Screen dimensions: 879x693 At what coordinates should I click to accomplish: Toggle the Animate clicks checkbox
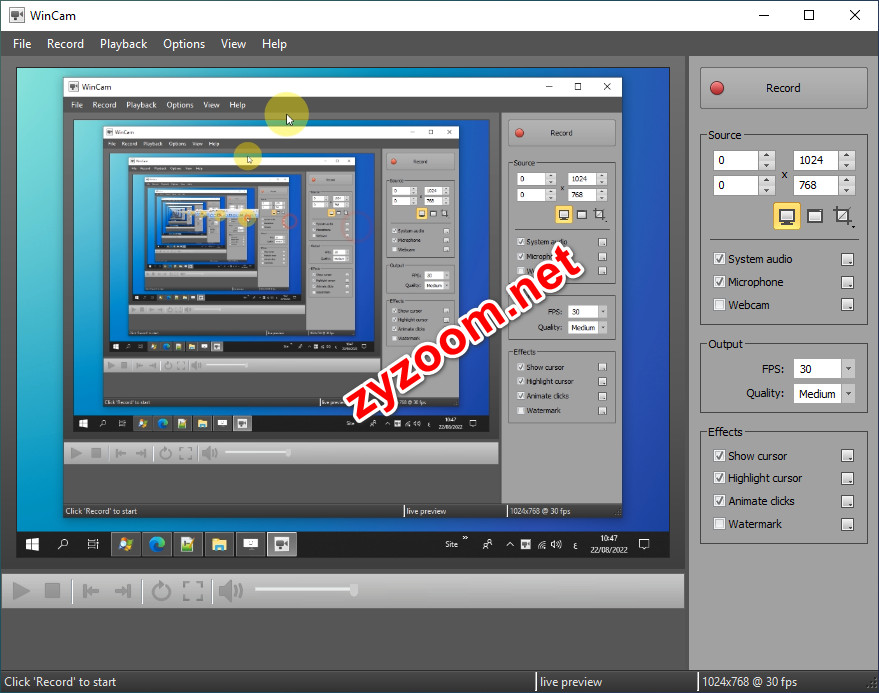click(x=719, y=501)
